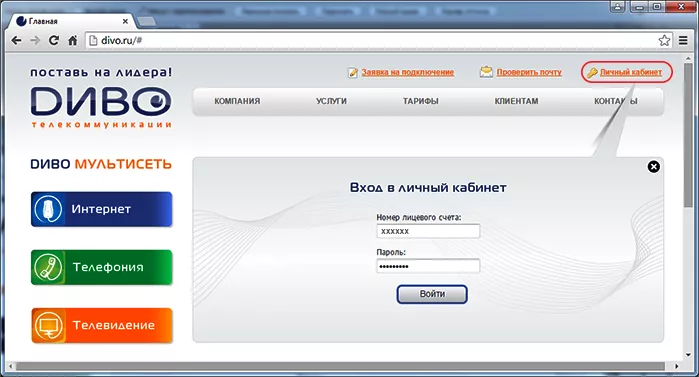This screenshot has height=377, width=699.
Task: Open a new tab next to Главная
Action: [x=146, y=21]
